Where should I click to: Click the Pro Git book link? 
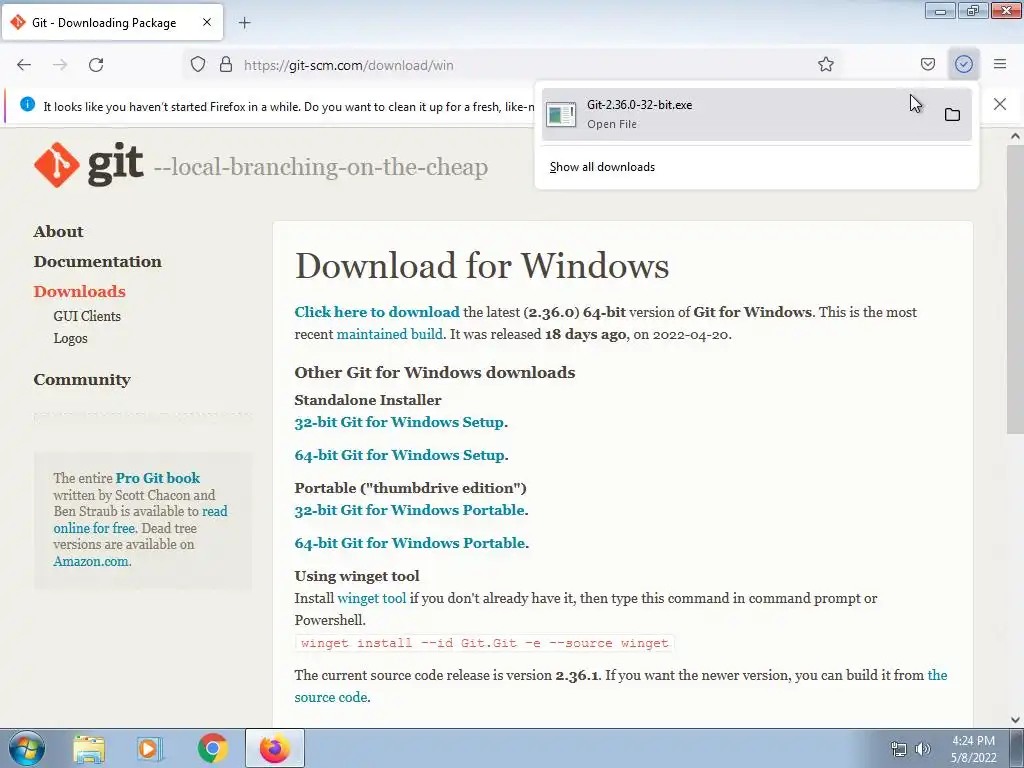[157, 478]
